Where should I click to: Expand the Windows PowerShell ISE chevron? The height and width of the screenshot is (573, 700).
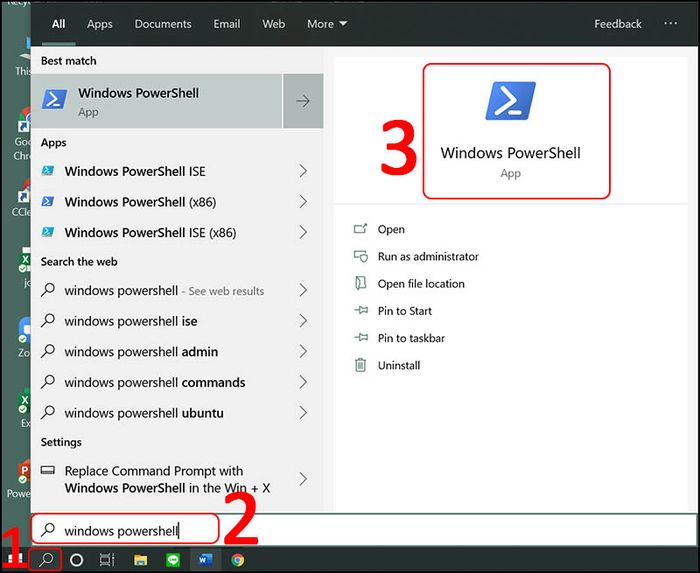click(303, 171)
